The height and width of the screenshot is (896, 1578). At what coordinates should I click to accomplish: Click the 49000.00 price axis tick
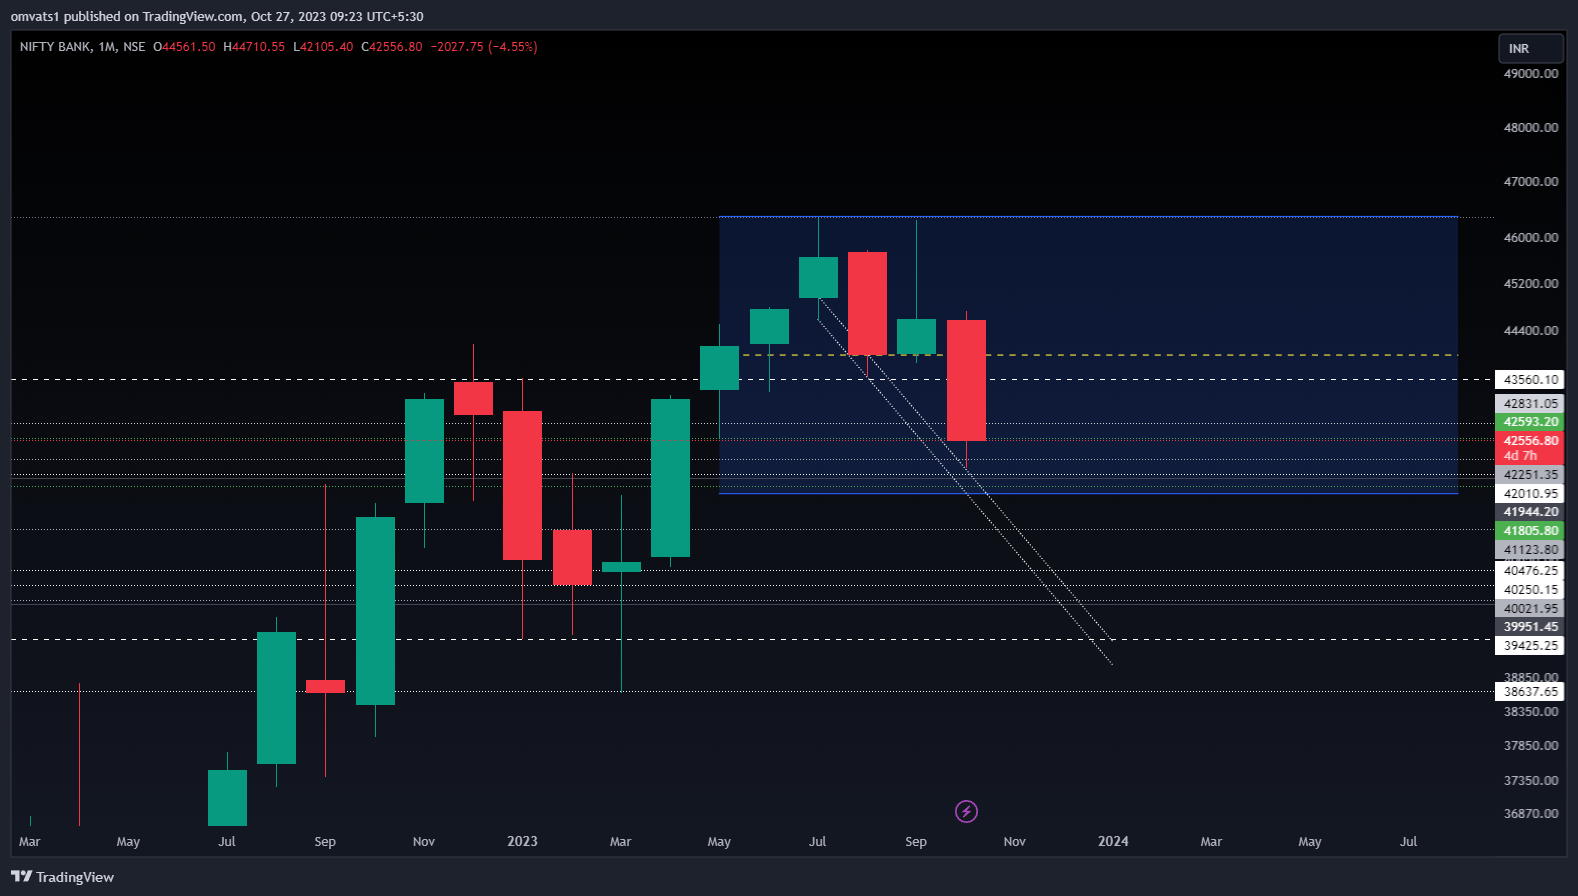click(x=1531, y=73)
